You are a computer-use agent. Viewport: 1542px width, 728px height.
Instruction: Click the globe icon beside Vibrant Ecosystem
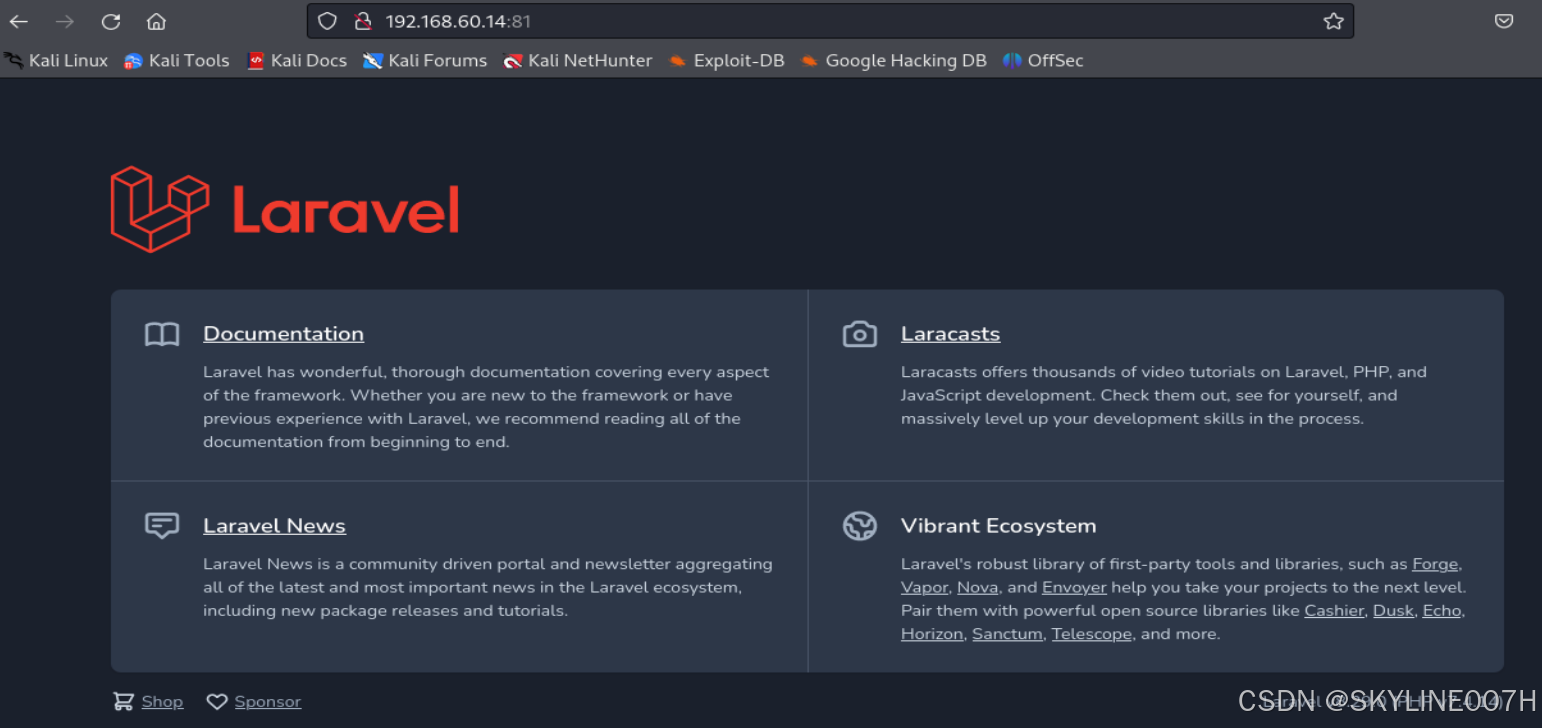tap(860, 525)
